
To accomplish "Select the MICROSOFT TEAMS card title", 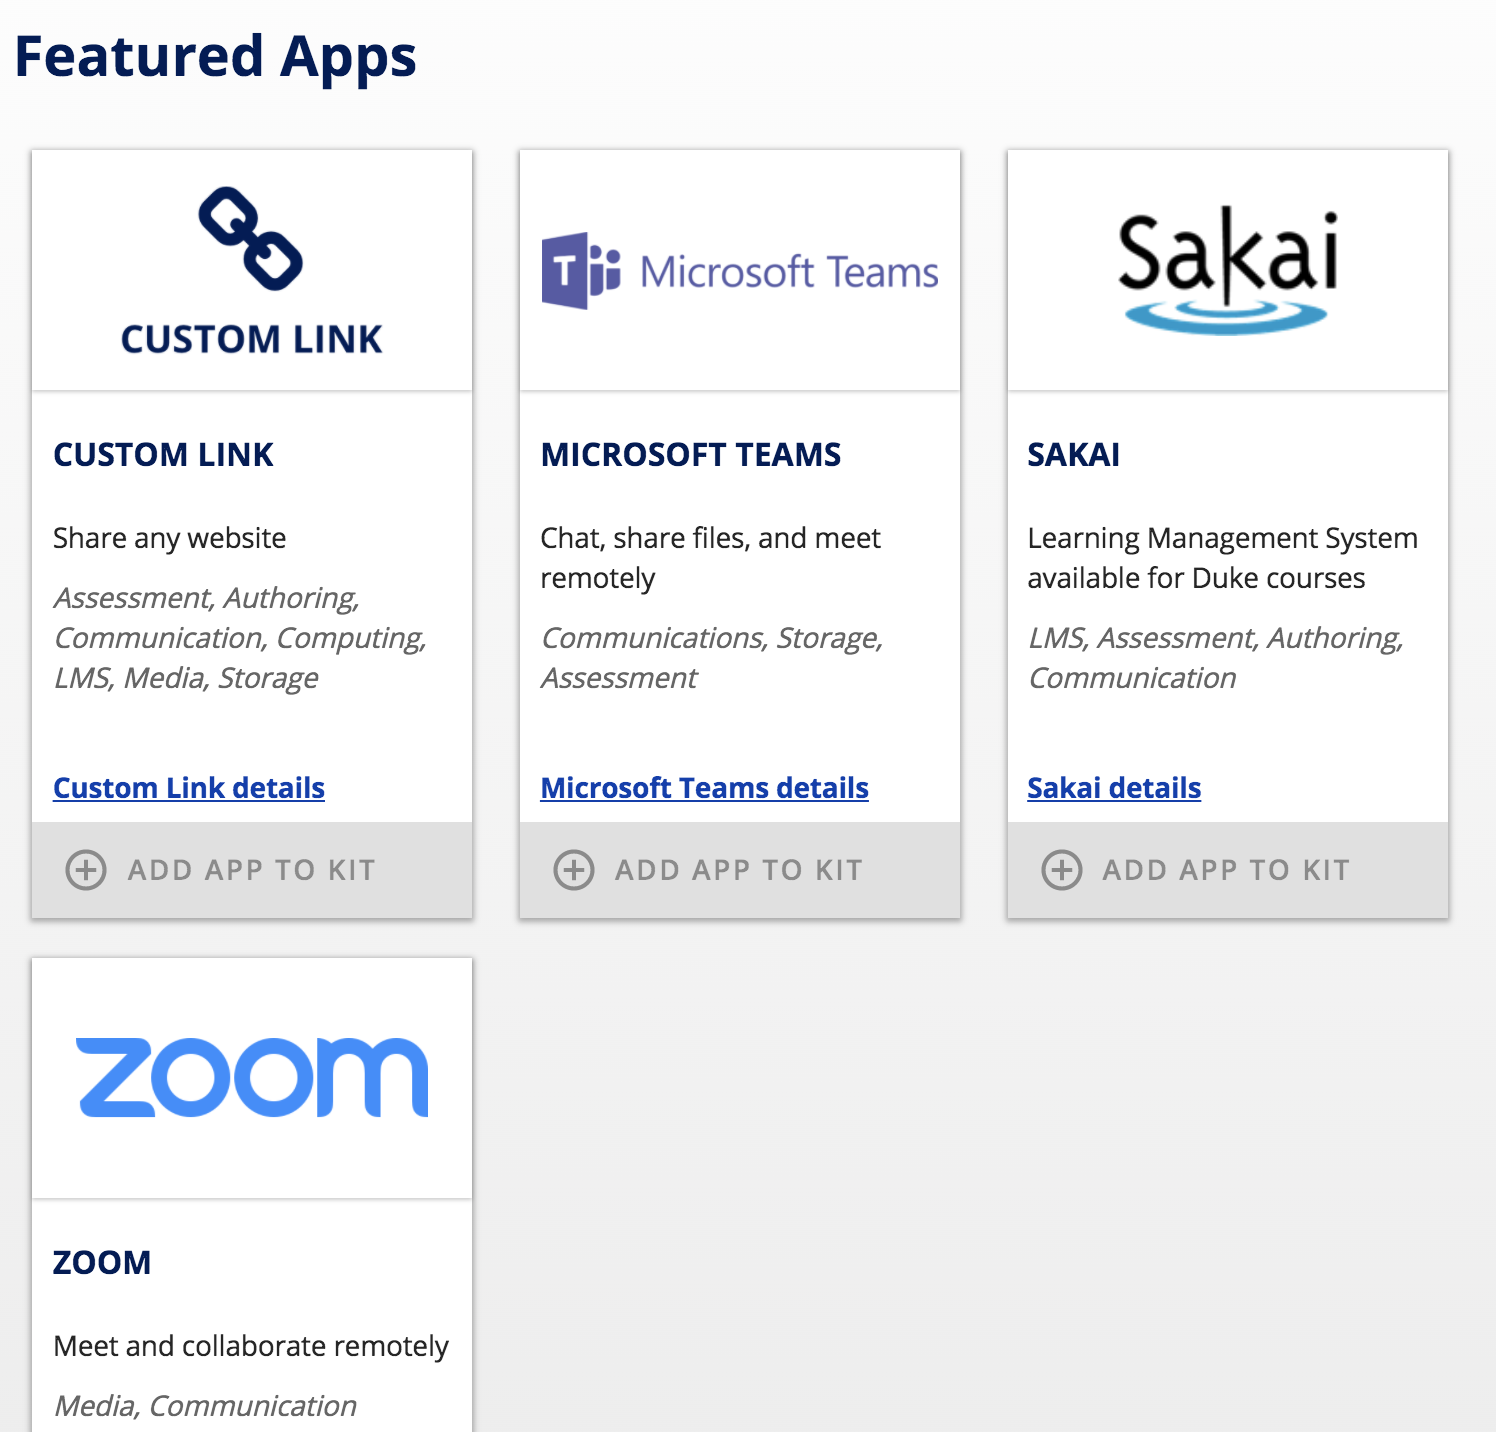I will [x=691, y=455].
